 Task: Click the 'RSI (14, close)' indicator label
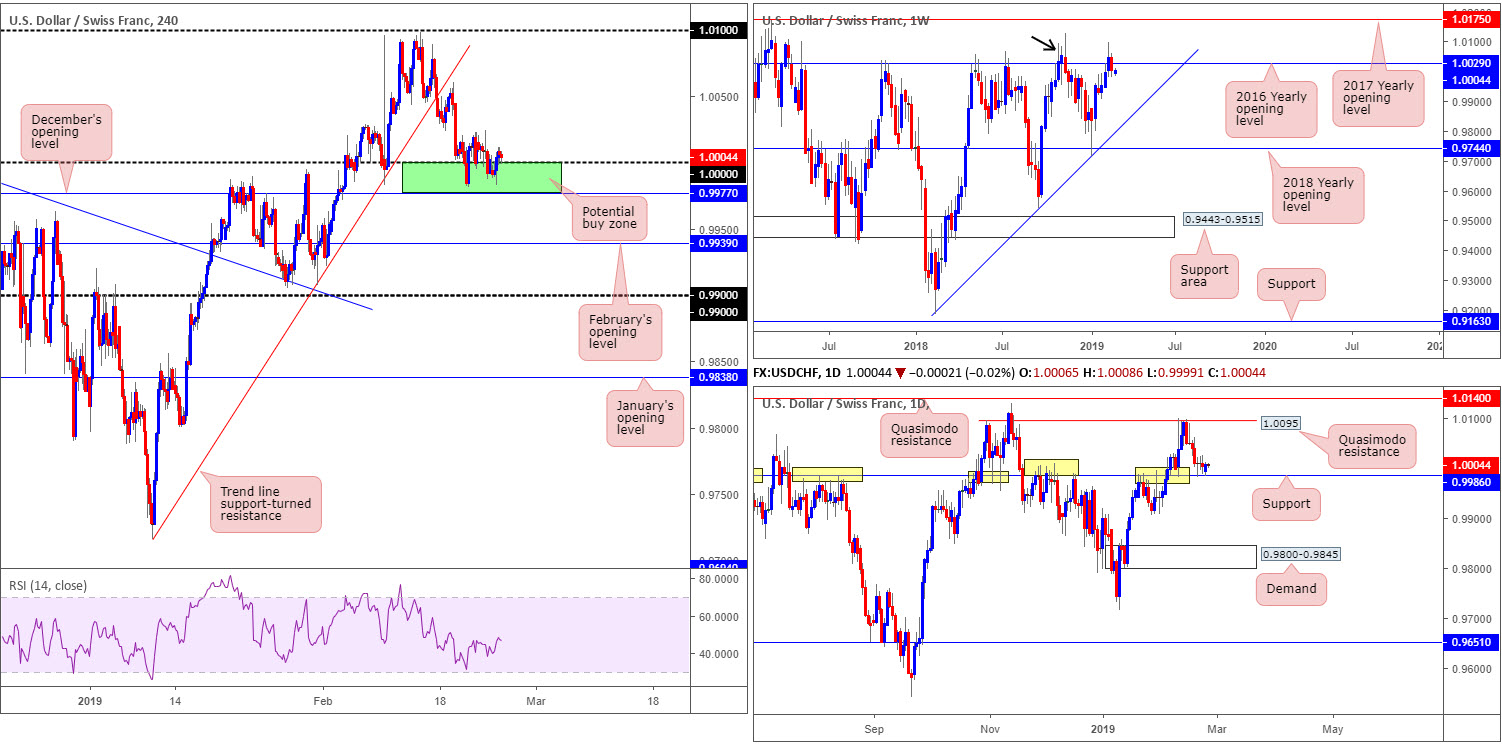point(50,585)
